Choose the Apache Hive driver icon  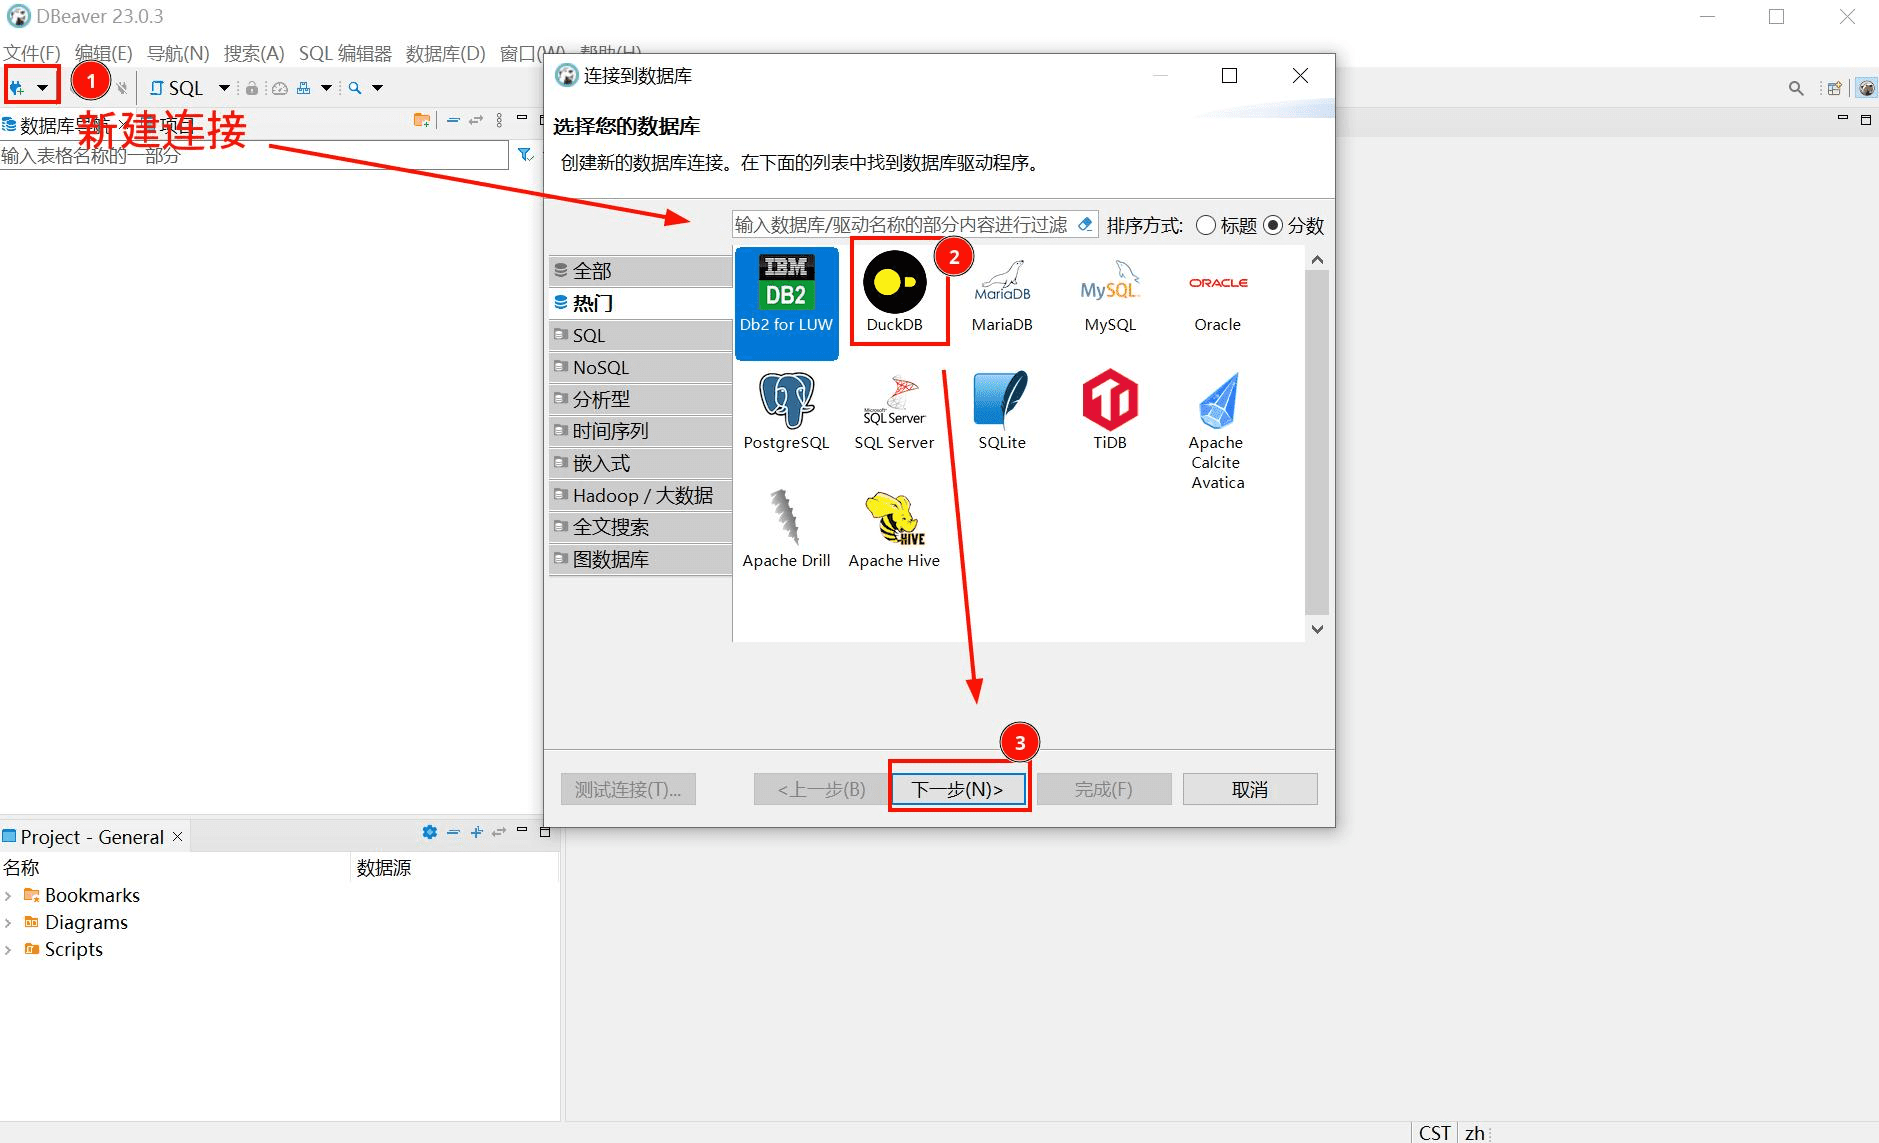(x=895, y=518)
